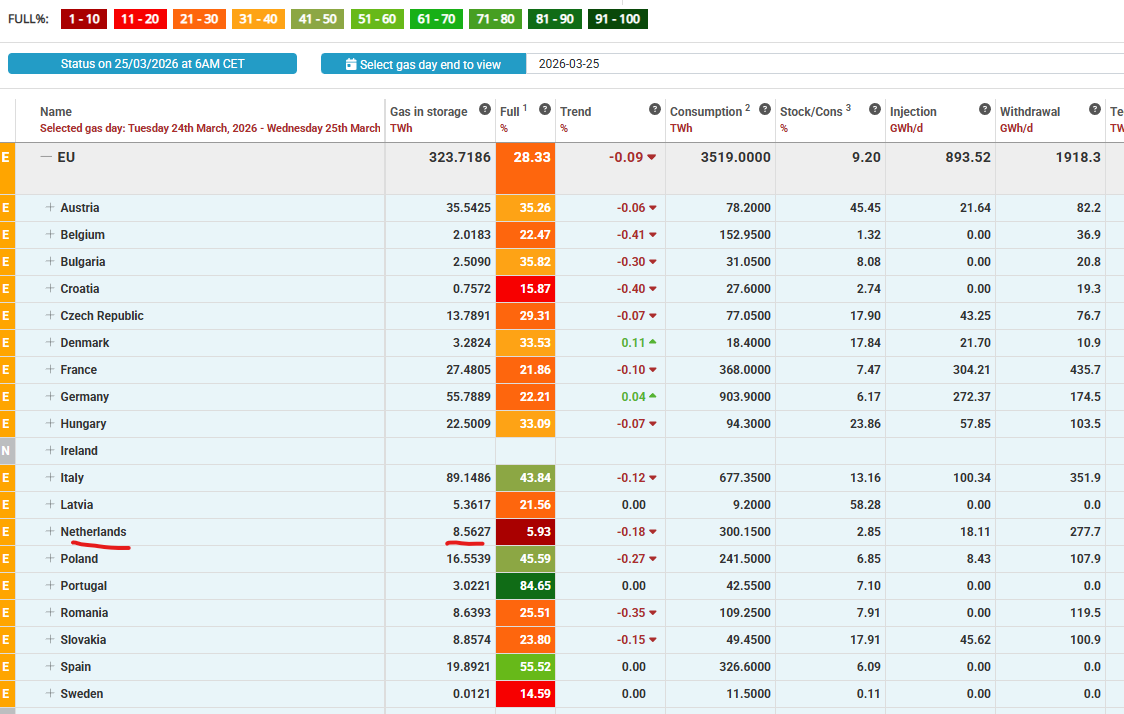Click help icon beside Consumption header

tap(764, 109)
